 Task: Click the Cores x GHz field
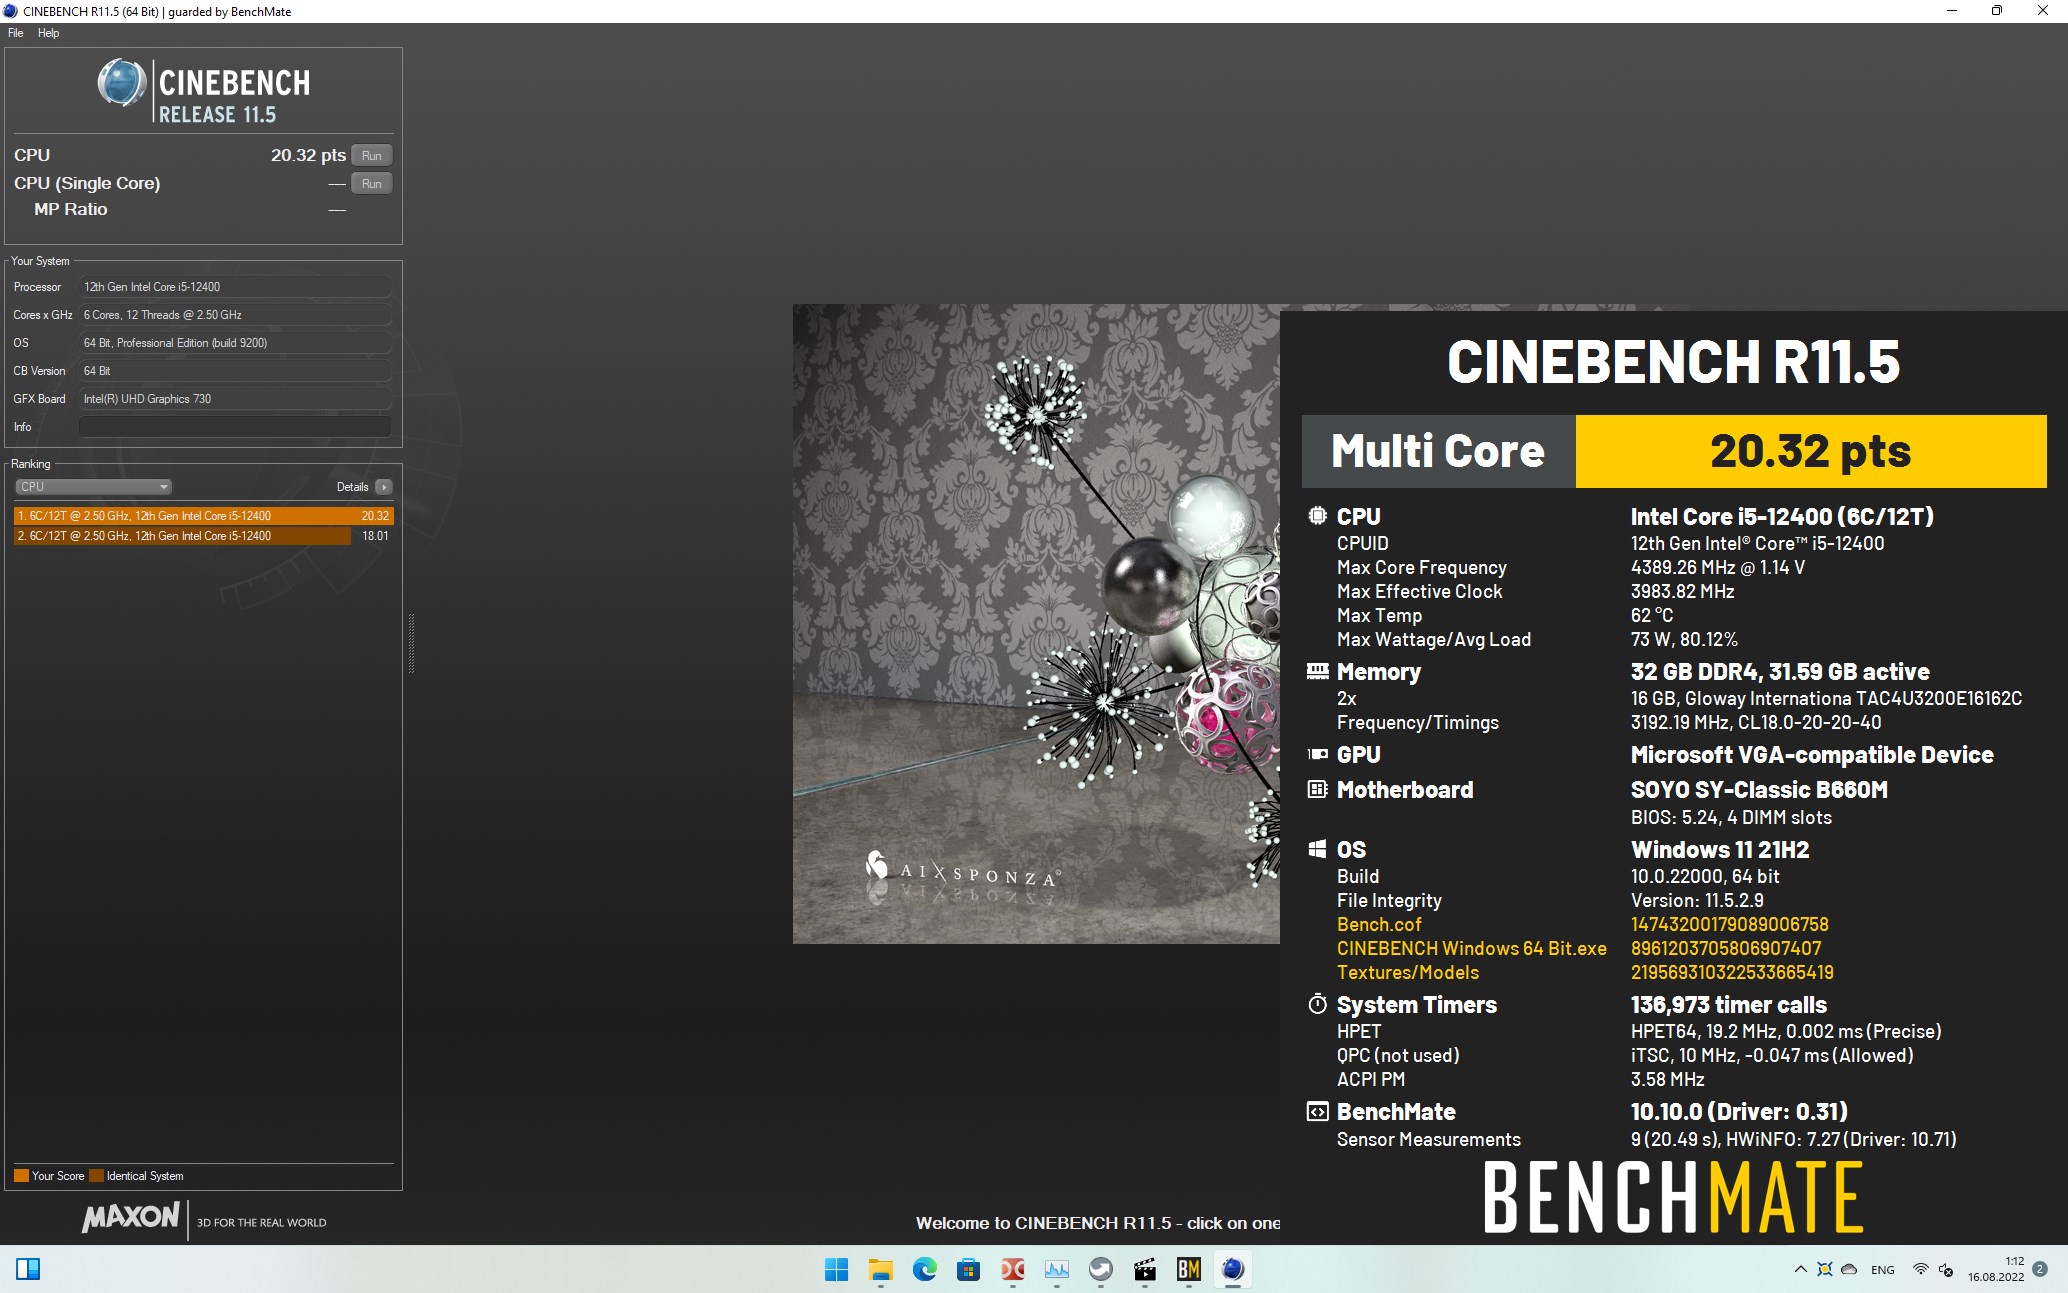(235, 315)
